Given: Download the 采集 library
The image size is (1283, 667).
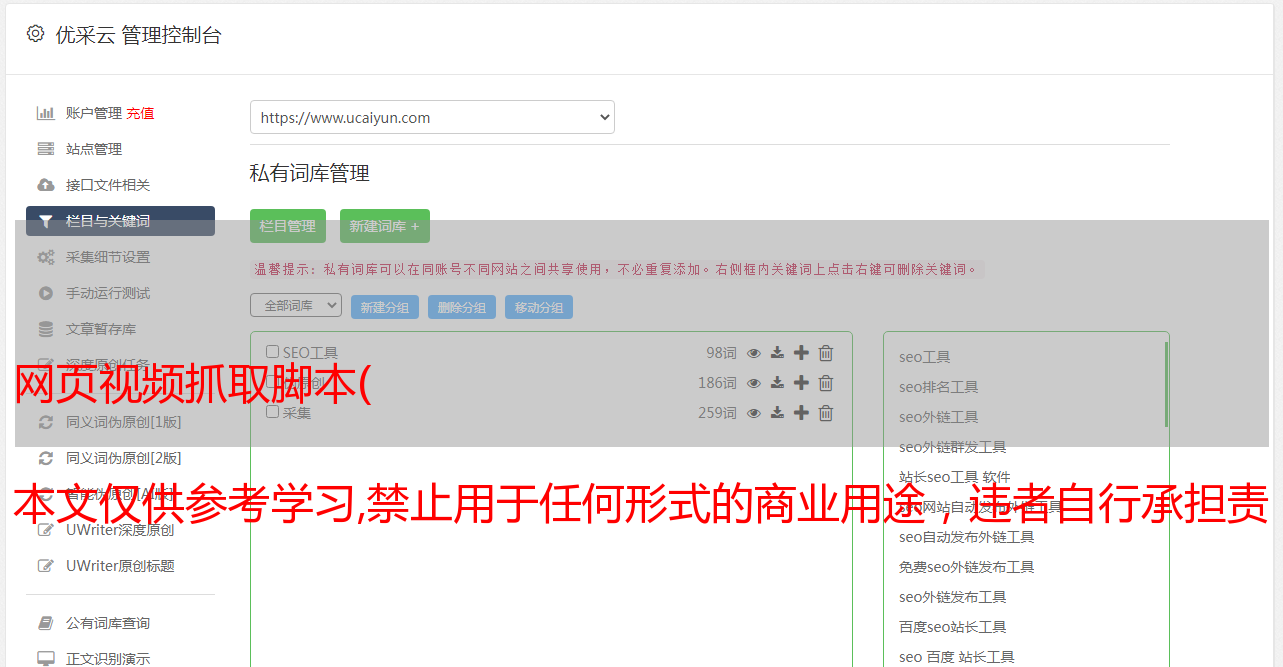Looking at the screenshot, I should coord(777,413).
